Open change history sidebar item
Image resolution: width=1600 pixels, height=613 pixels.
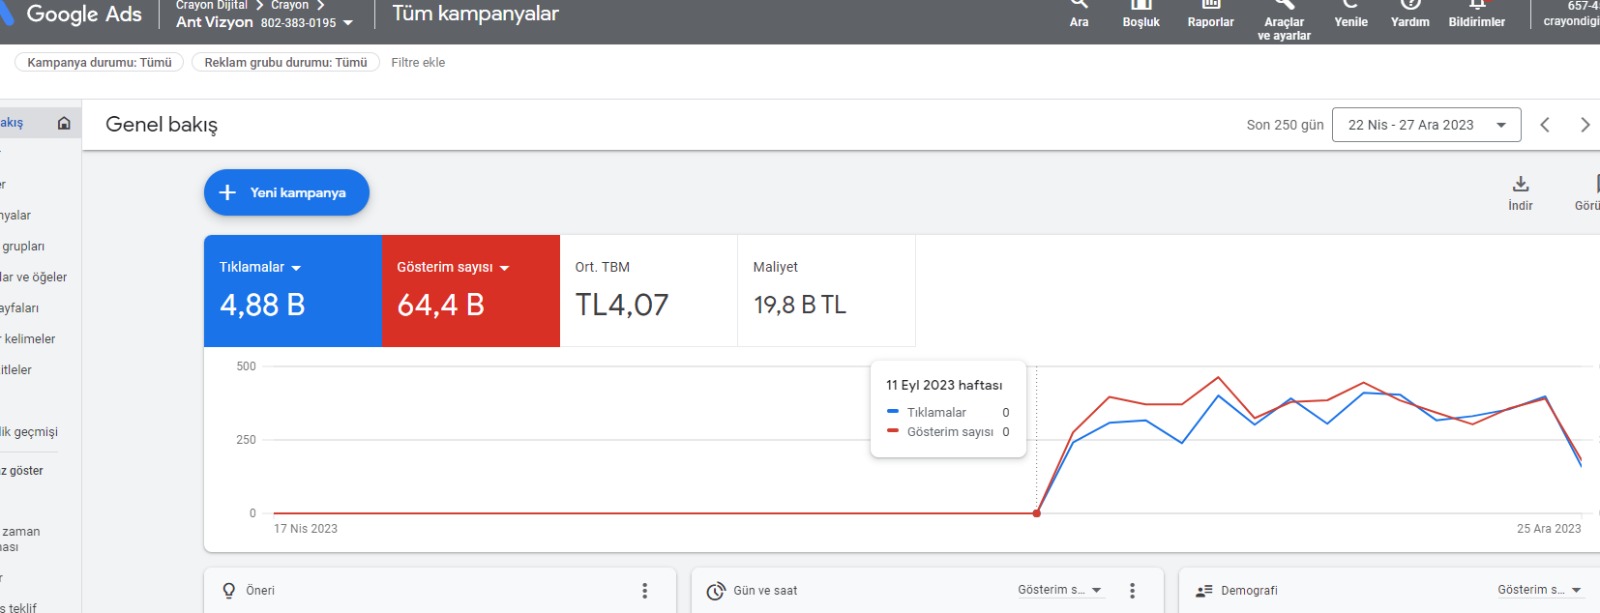[29, 432]
